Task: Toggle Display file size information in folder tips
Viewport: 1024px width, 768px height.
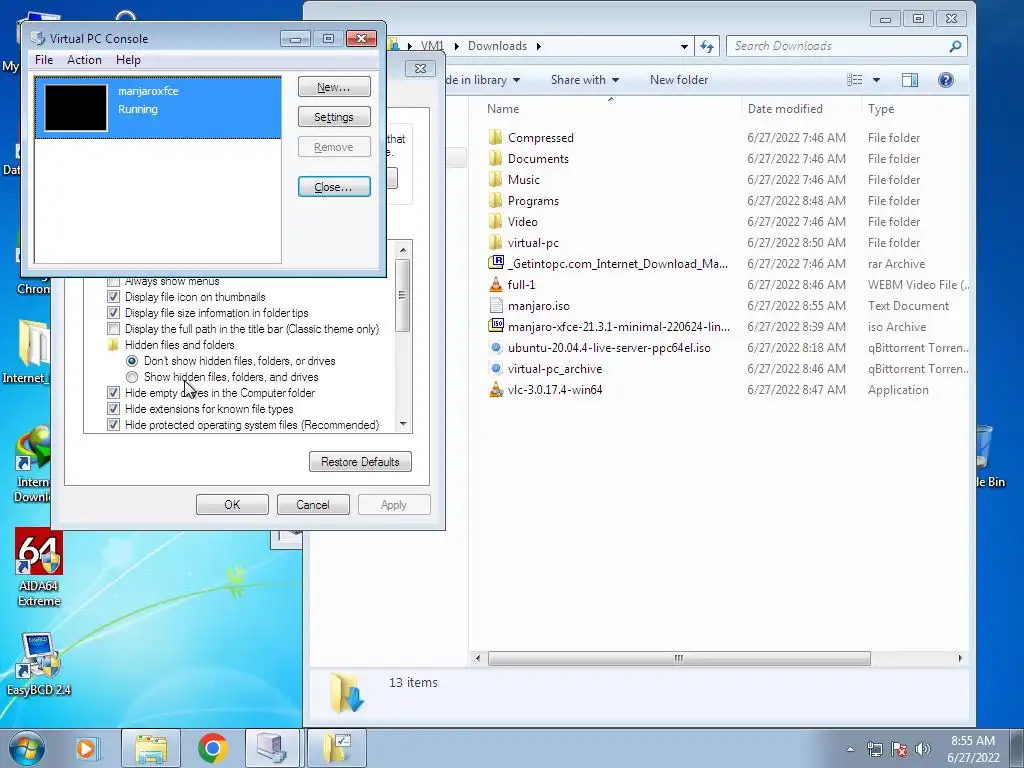Action: tap(113, 313)
